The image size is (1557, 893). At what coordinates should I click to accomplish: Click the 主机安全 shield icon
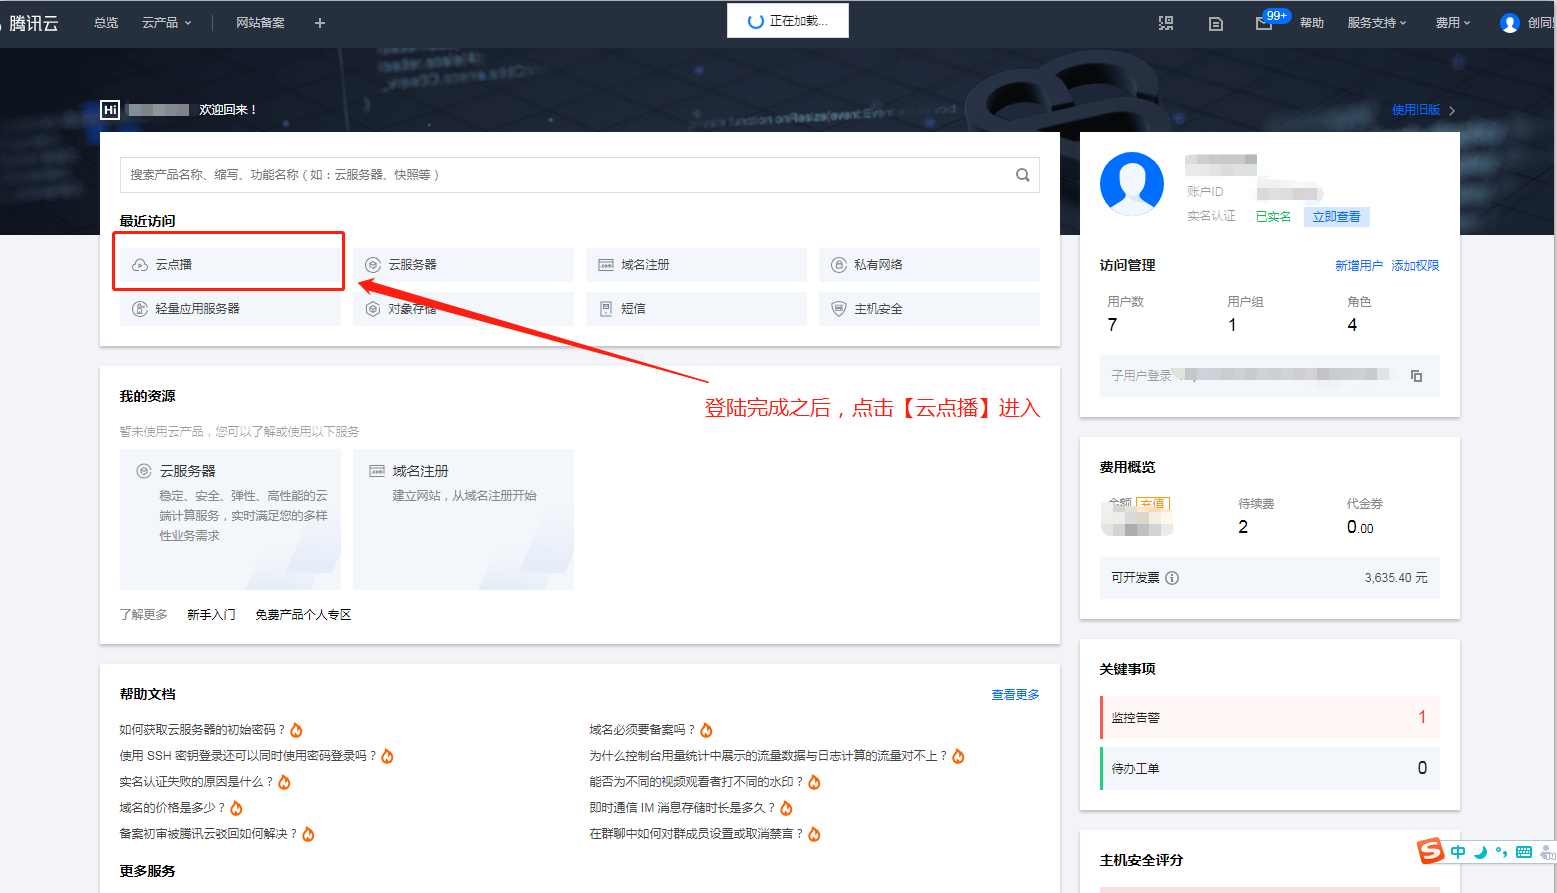click(839, 309)
